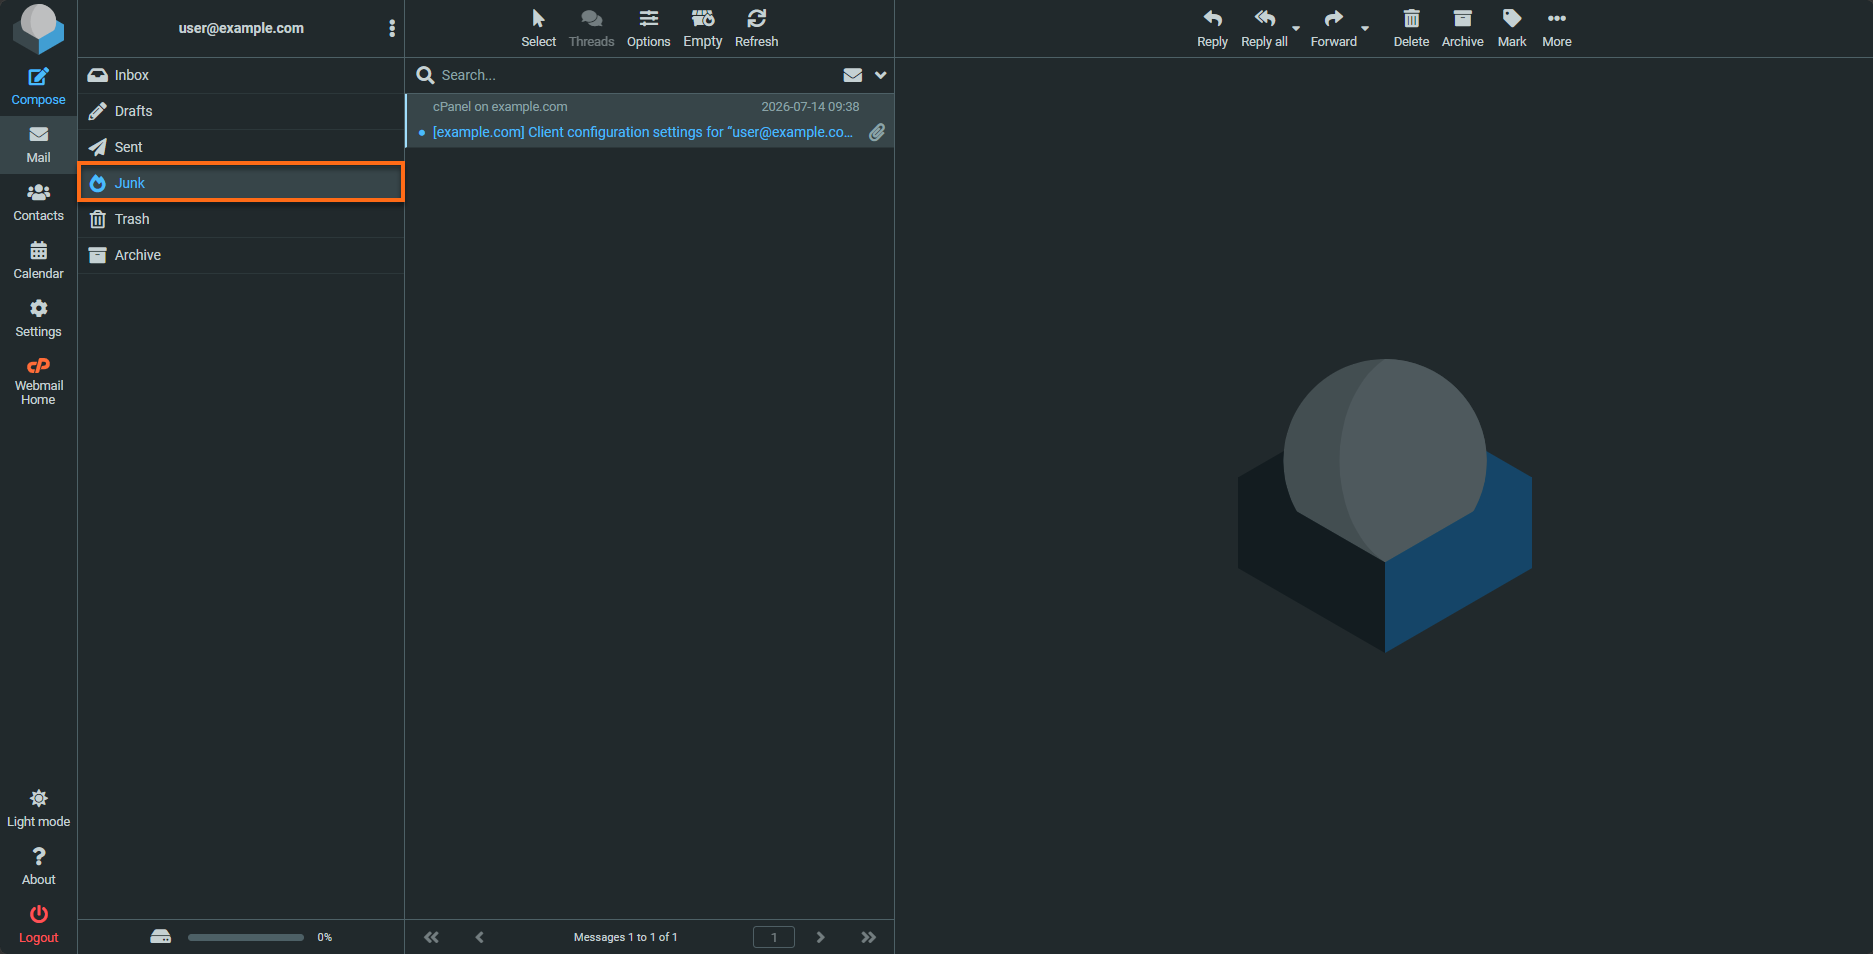This screenshot has height=954, width=1873.
Task: Go to Webmail Home
Action: click(38, 381)
